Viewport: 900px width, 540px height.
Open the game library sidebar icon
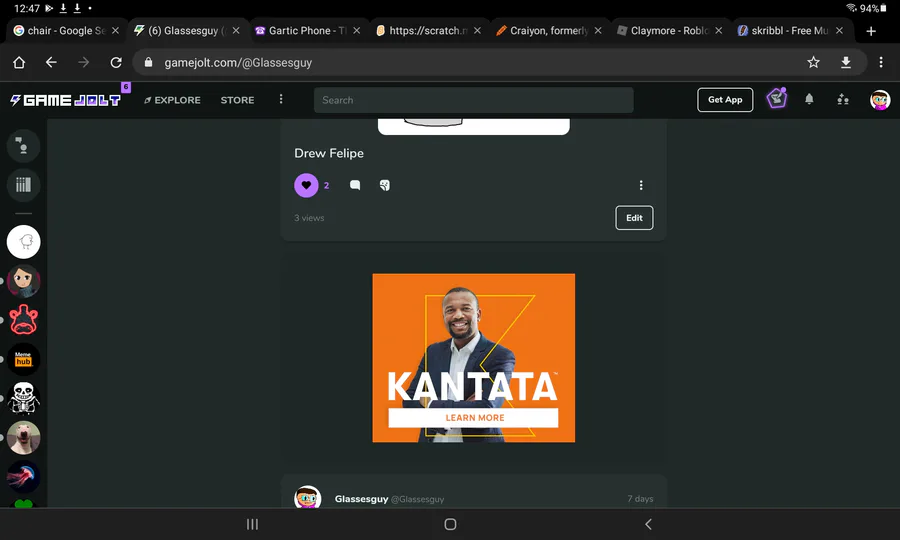(x=24, y=185)
